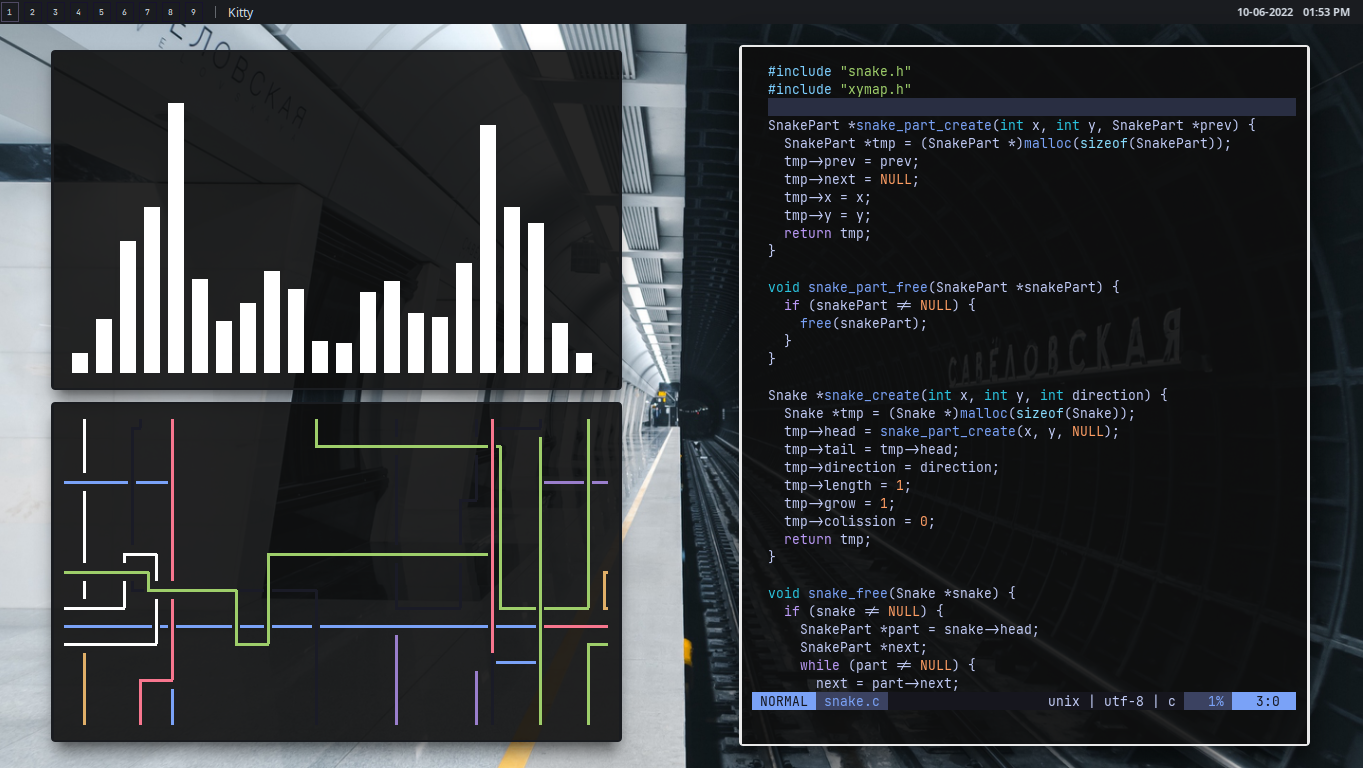The height and width of the screenshot is (768, 1363).
Task: Click the line "tmp->tail = tmp->head;"
Action: point(872,449)
